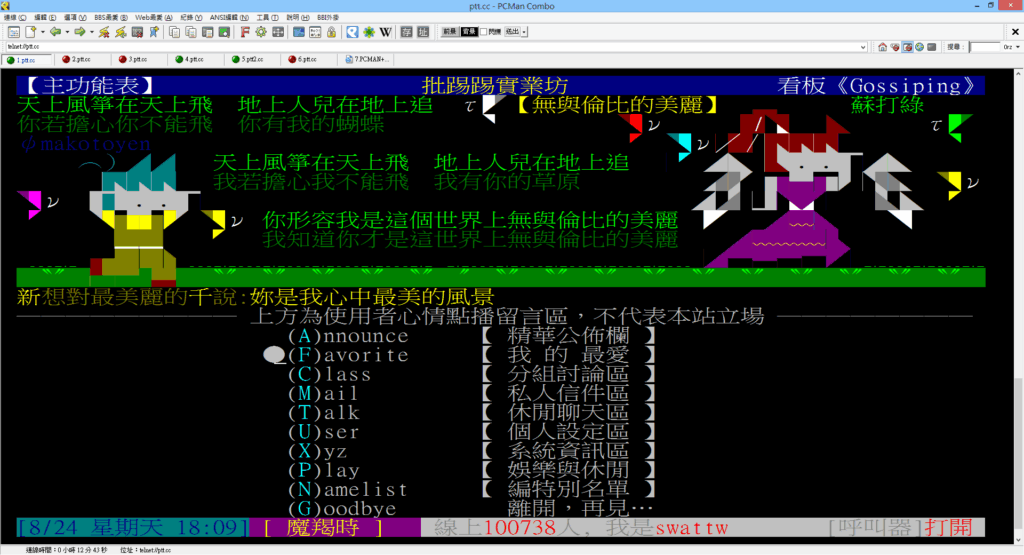Click the red lightning disconnect icon
The height and width of the screenshot is (555, 1024).
coord(104,32)
